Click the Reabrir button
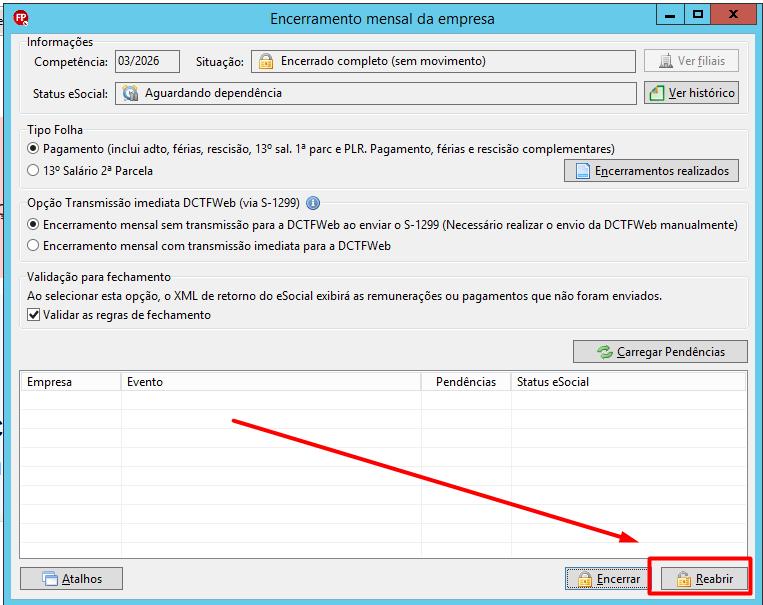Viewport: 763px width, 605px height. pyautogui.click(x=704, y=579)
